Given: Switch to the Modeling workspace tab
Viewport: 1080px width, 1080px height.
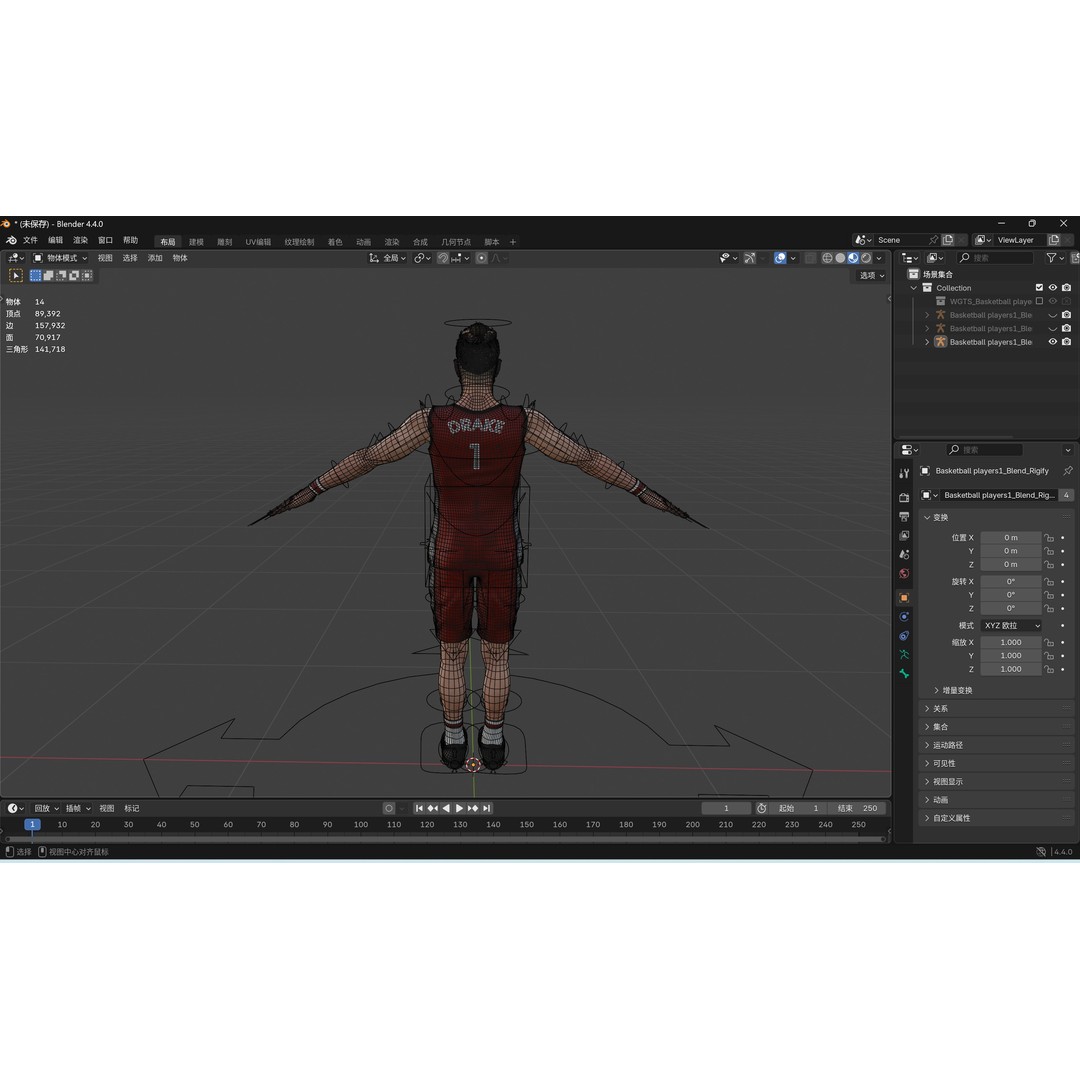Looking at the screenshot, I should tap(196, 242).
